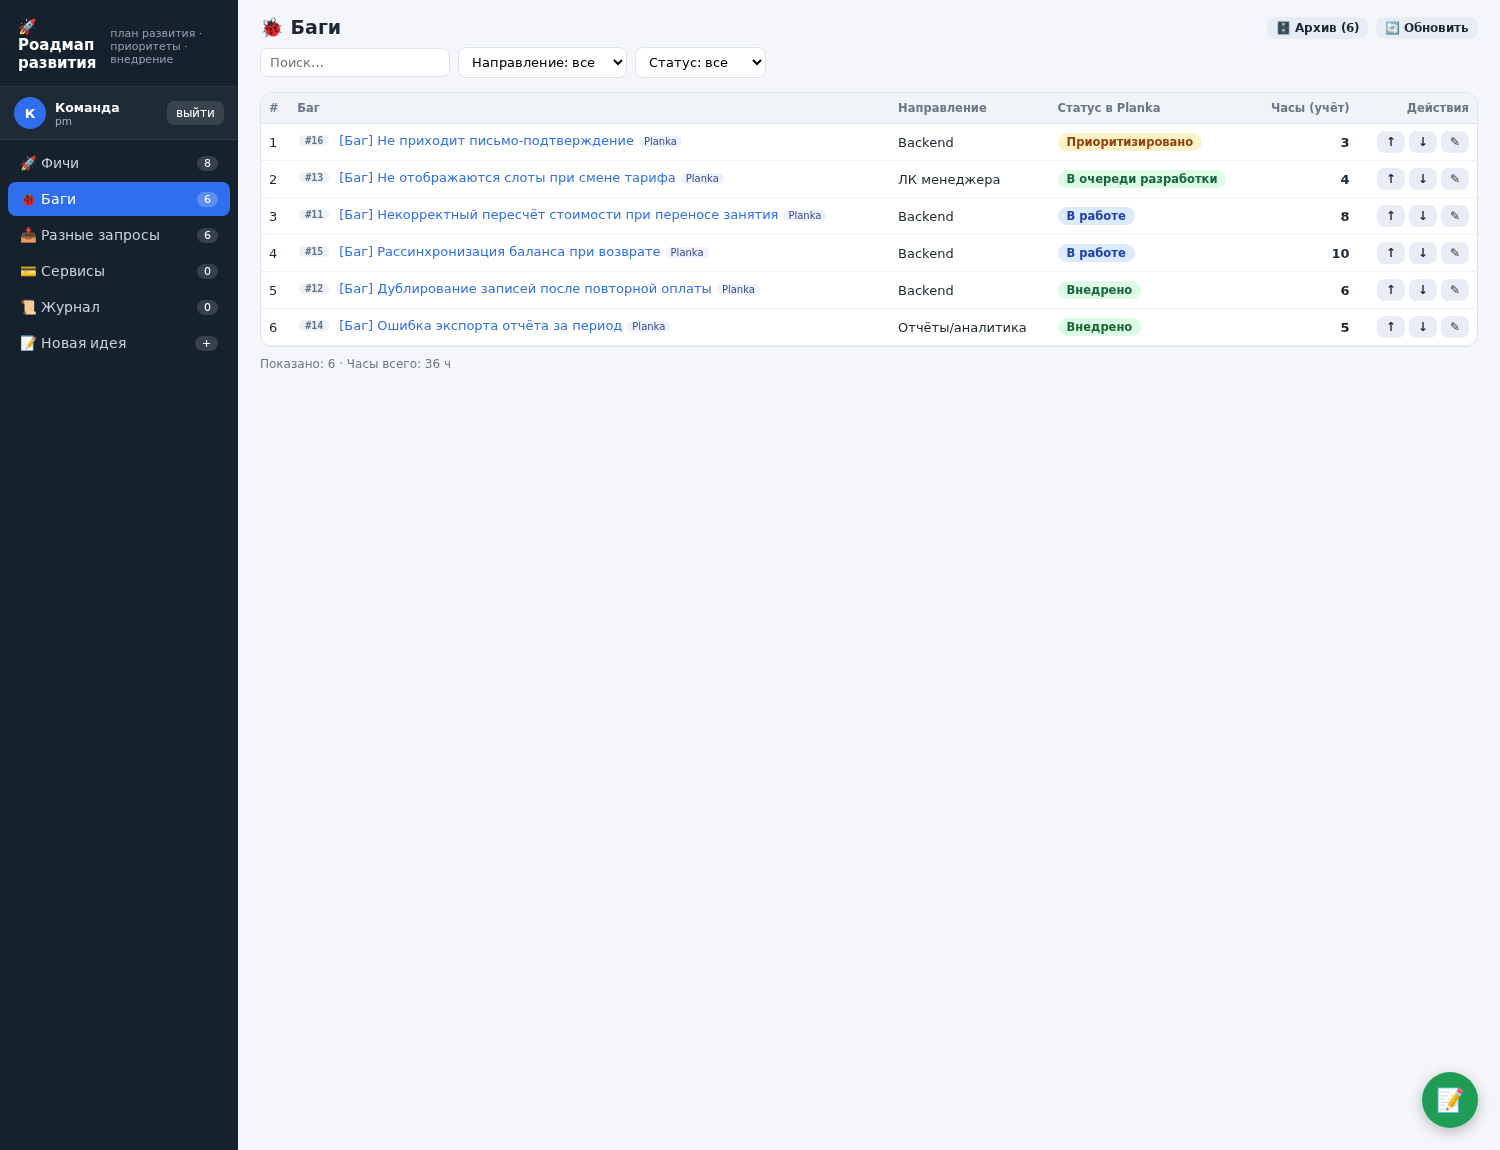
Task: Move up the bug 'Не приходит письмо-подтверждение'
Action: (1390, 142)
